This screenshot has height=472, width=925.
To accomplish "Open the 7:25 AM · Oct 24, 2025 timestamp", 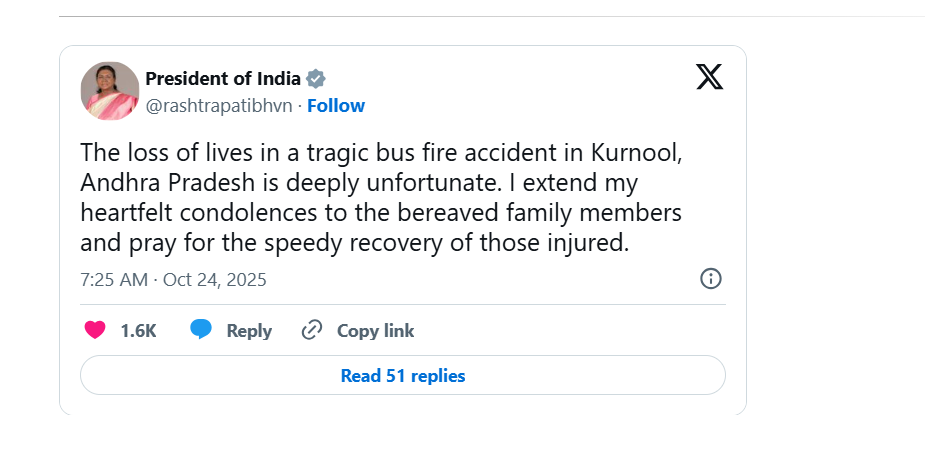I will (x=173, y=280).
